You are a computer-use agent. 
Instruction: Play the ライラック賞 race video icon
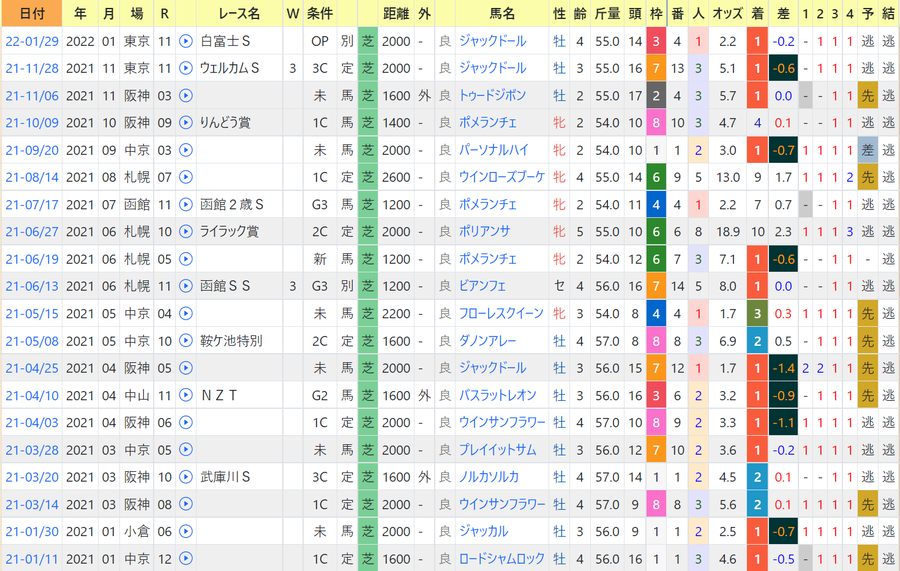click(185, 232)
